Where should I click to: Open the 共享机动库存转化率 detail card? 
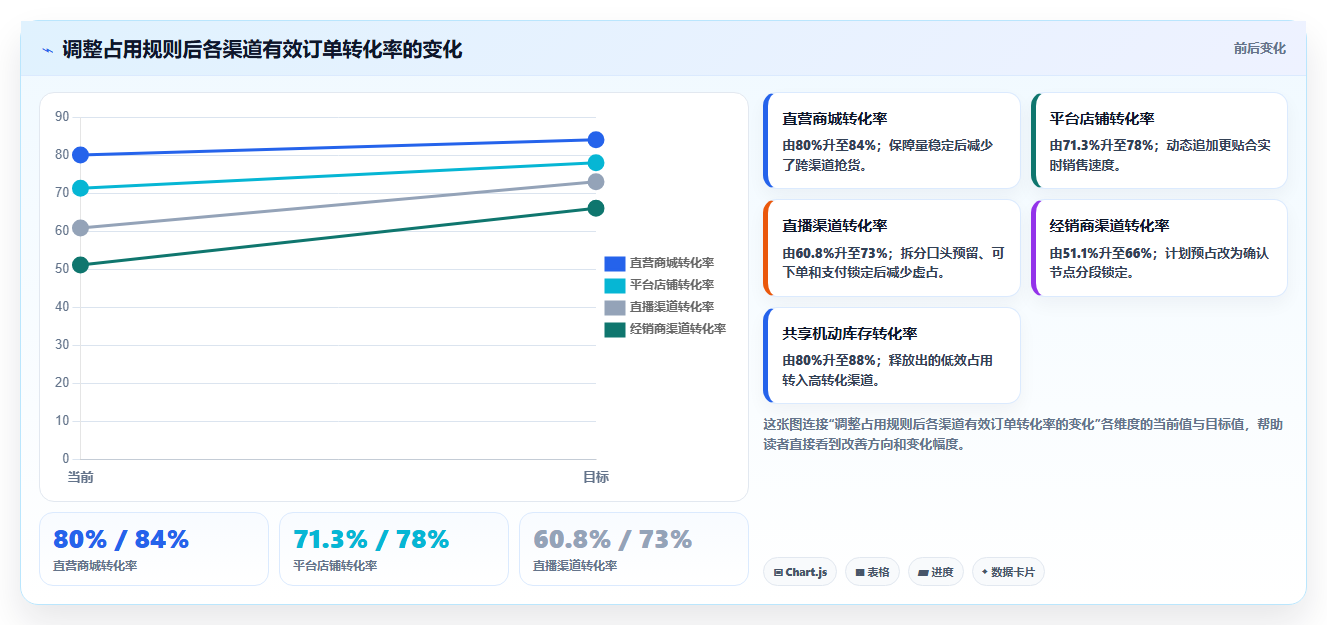pos(891,355)
